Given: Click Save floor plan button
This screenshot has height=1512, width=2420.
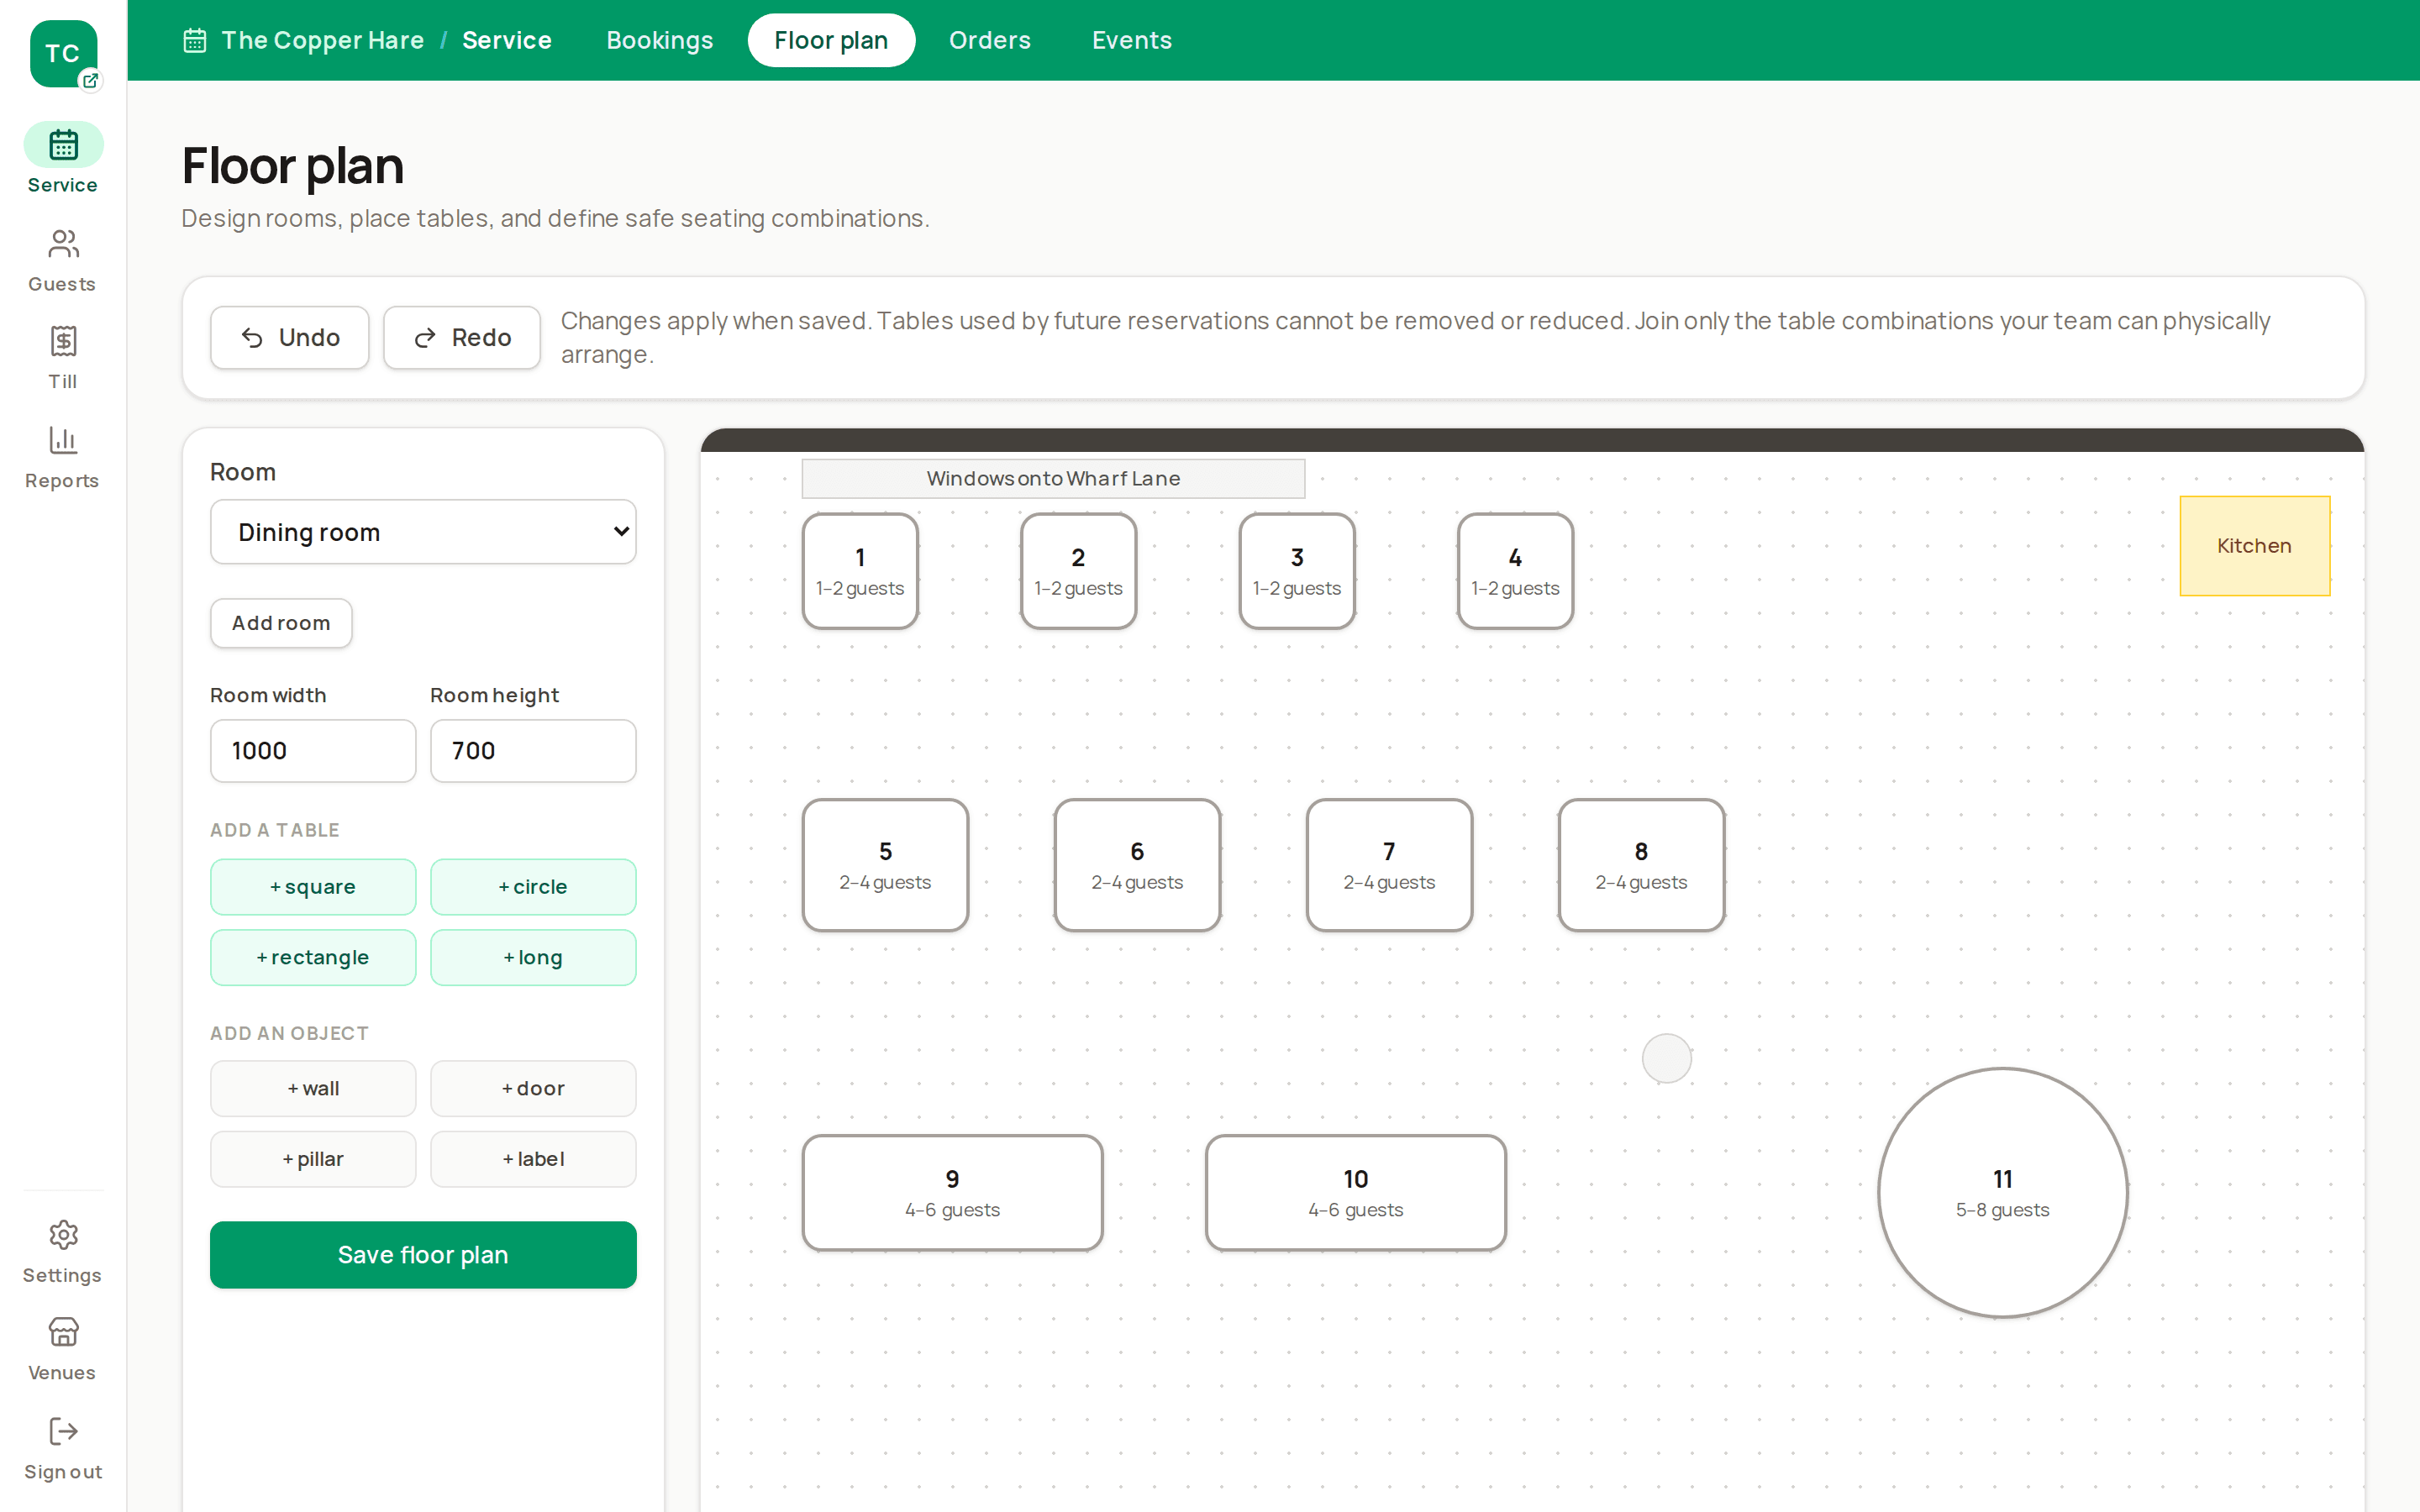Looking at the screenshot, I should coord(423,1255).
